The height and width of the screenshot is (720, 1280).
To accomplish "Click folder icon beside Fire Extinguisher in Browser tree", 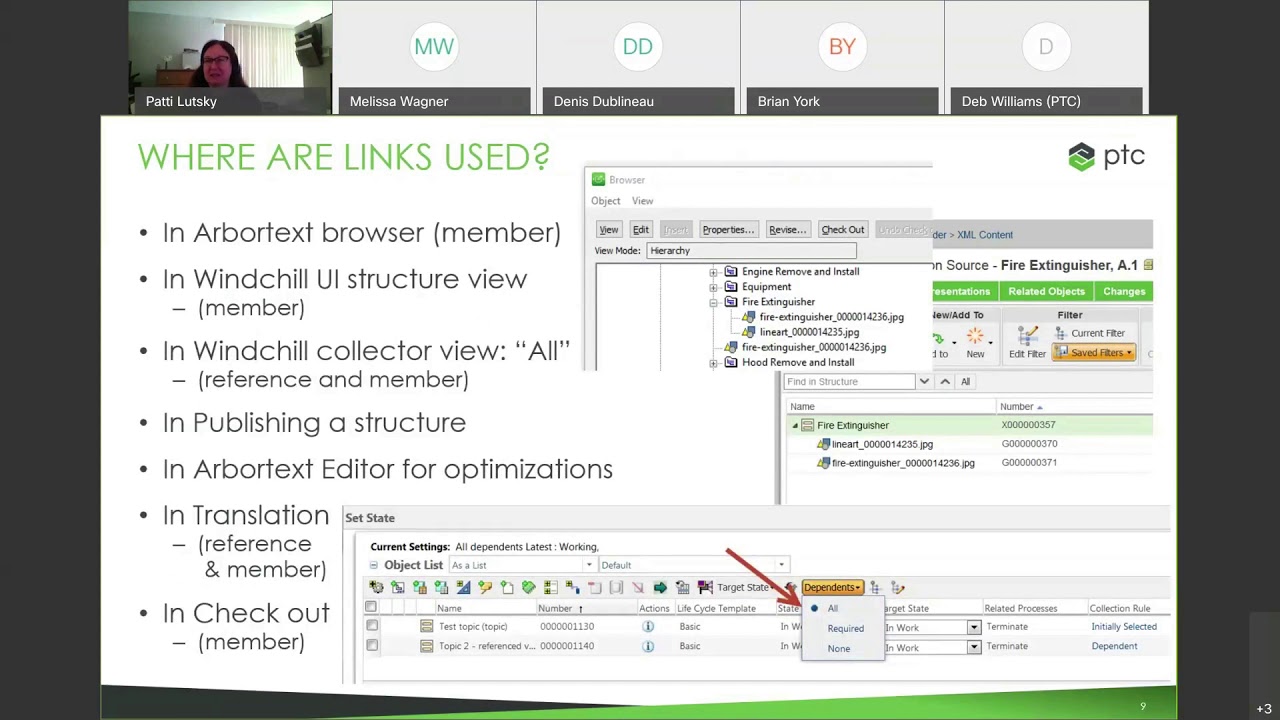I will tap(731, 302).
